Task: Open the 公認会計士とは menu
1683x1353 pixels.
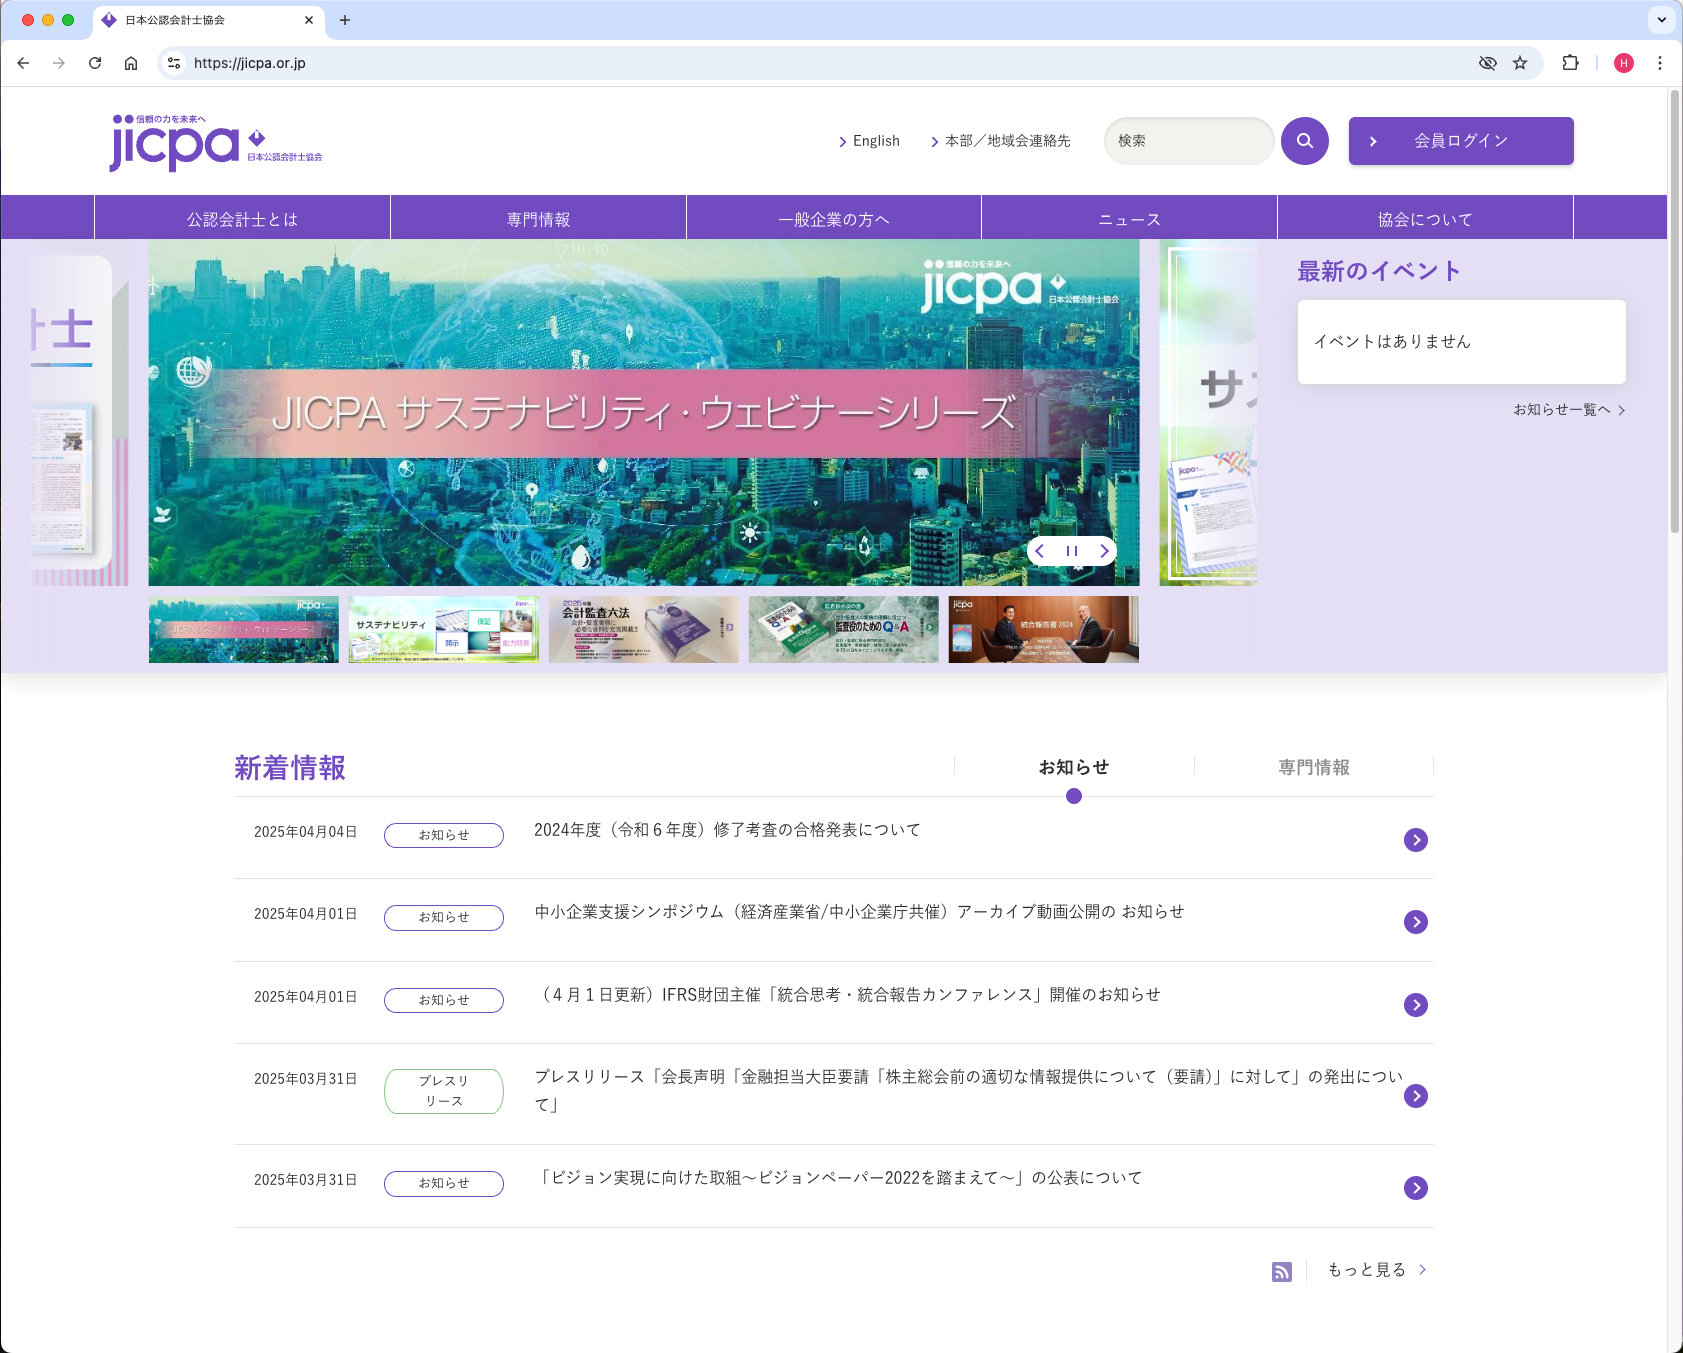Action: click(242, 219)
